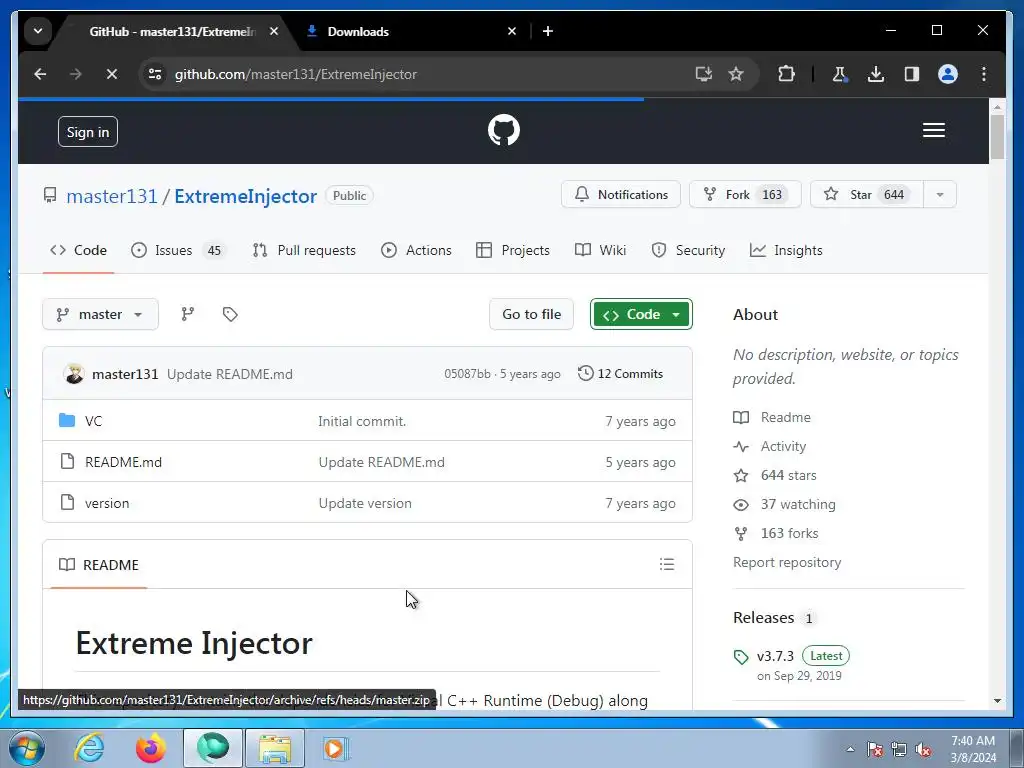The image size is (1024, 768).
Task: Show downloads from toolbar icon
Action: pos(876,74)
